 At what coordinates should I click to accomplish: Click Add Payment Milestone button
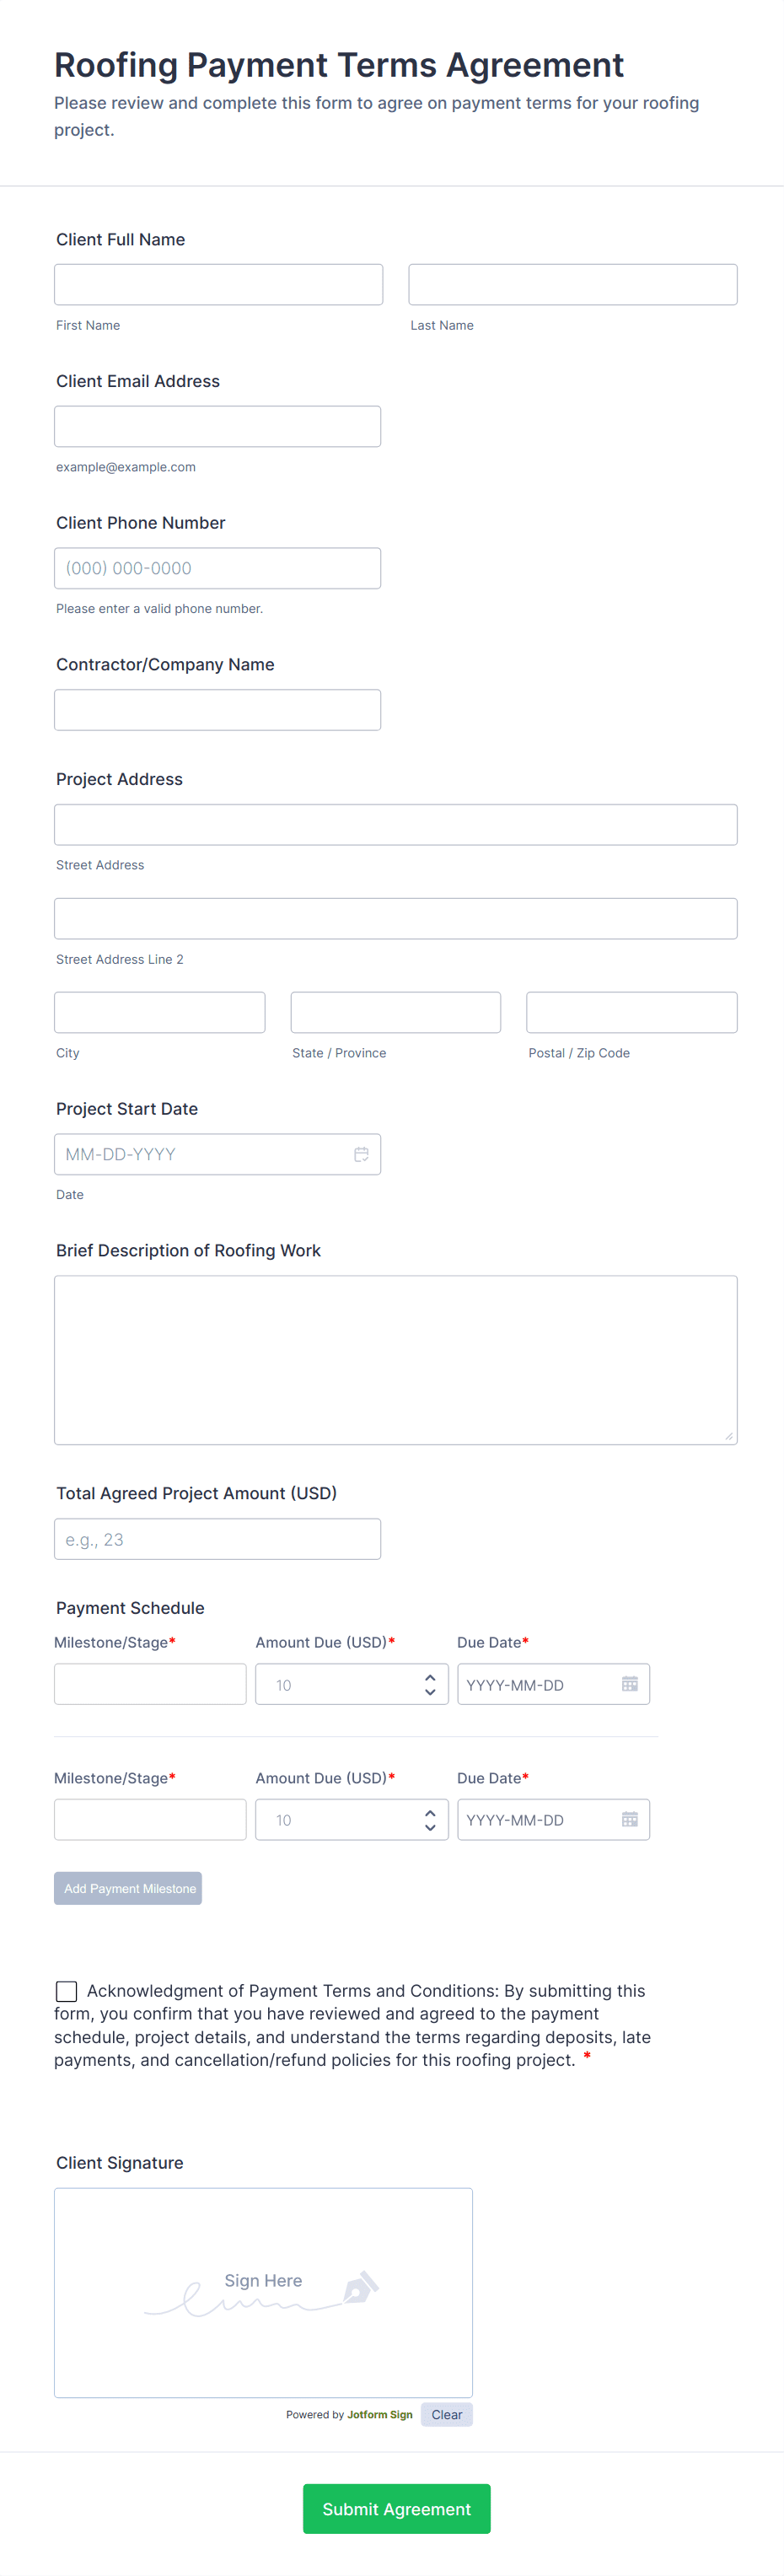[x=128, y=1888]
